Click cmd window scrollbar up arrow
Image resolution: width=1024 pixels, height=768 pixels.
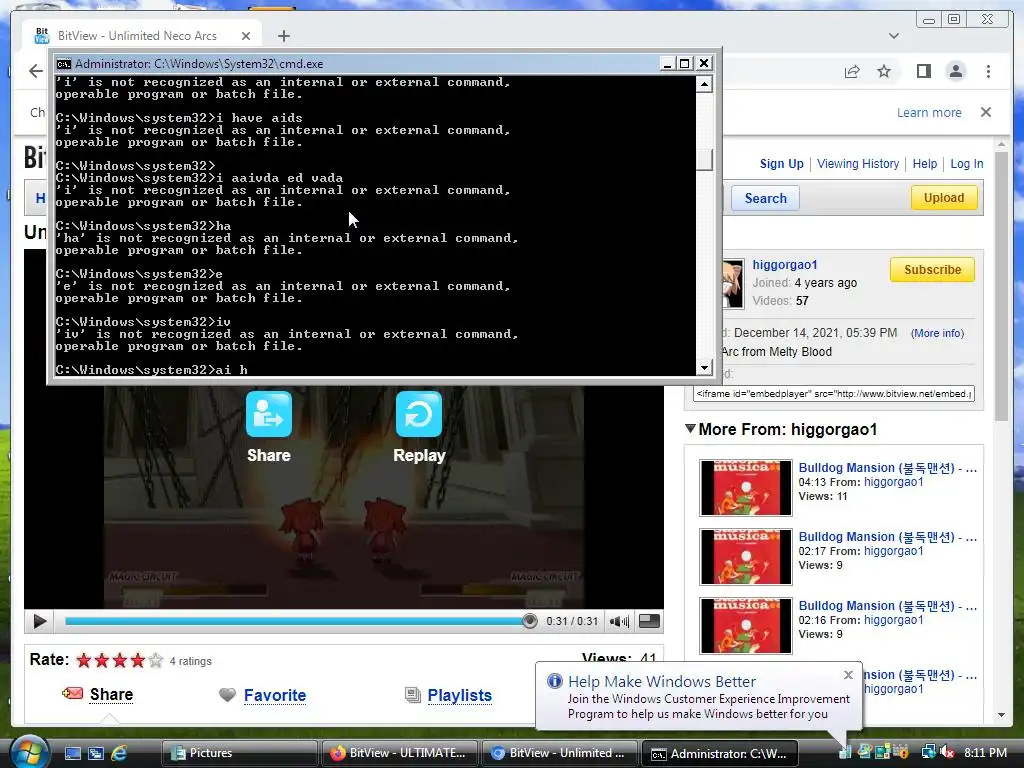[x=704, y=84]
